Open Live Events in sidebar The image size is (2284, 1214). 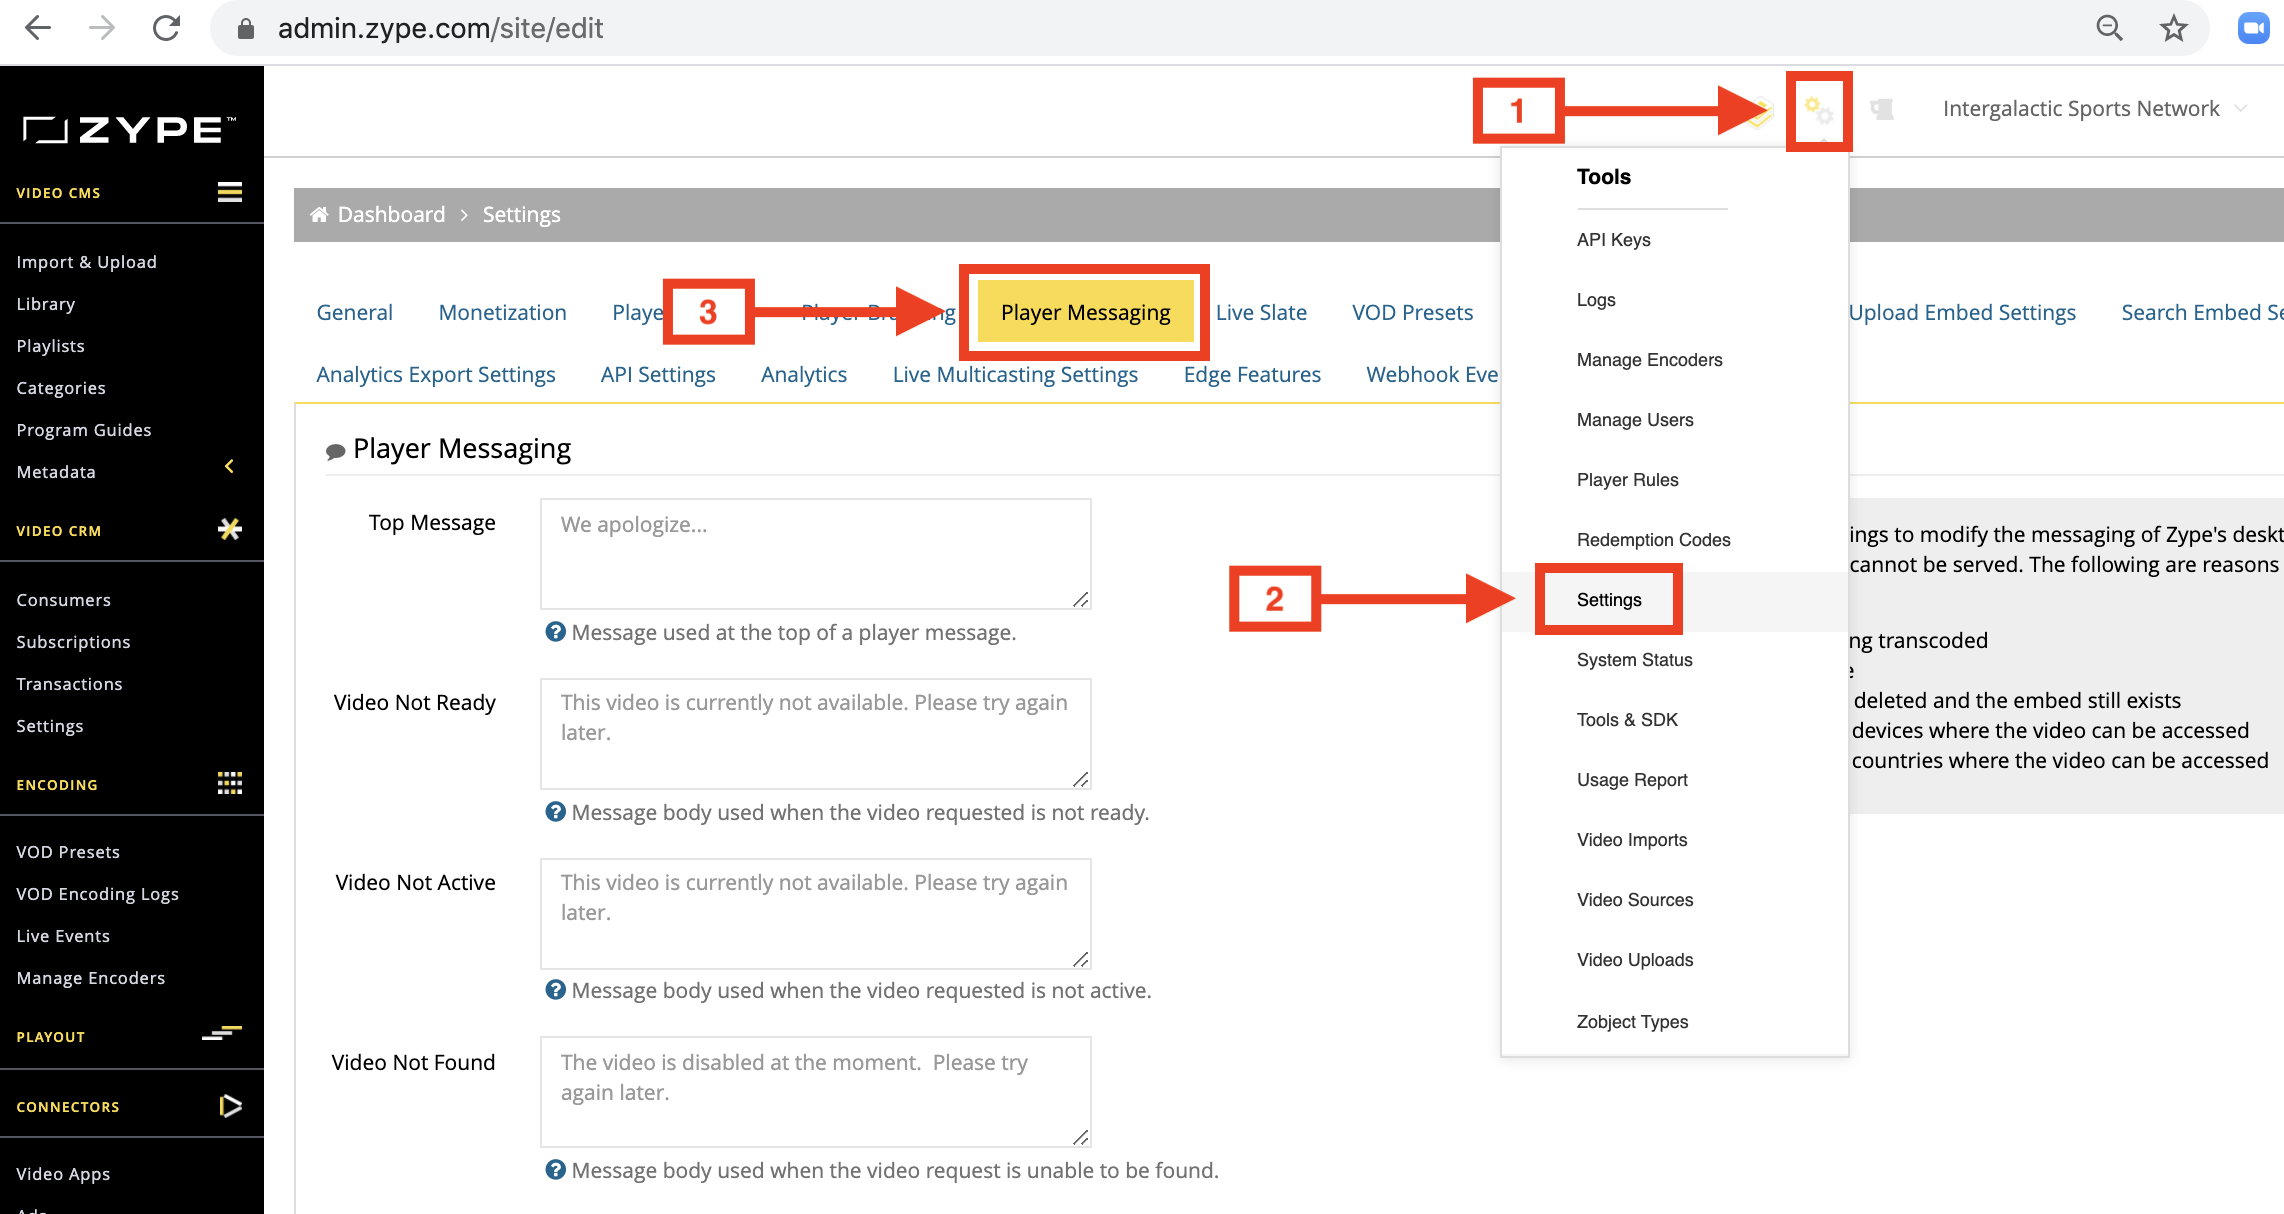click(63, 935)
